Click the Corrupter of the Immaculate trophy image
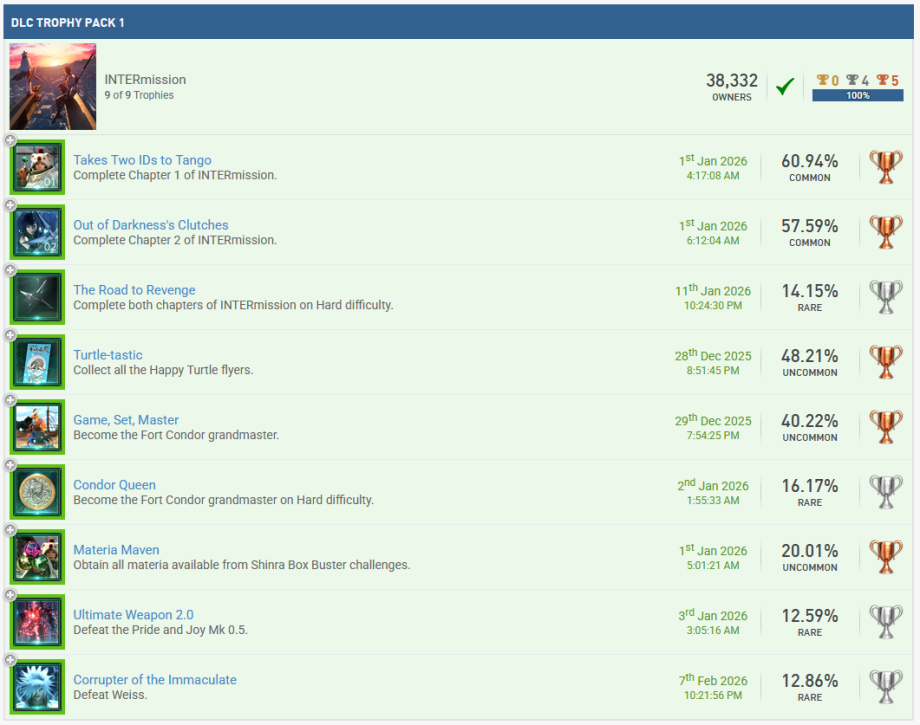This screenshot has width=920, height=725. tap(38, 688)
